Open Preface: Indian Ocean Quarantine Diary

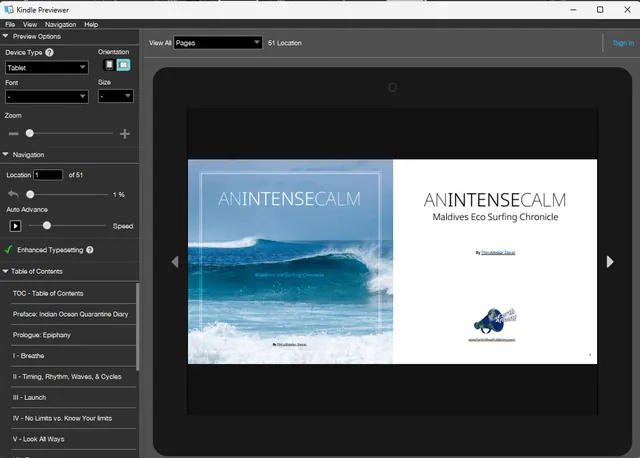(x=73, y=314)
